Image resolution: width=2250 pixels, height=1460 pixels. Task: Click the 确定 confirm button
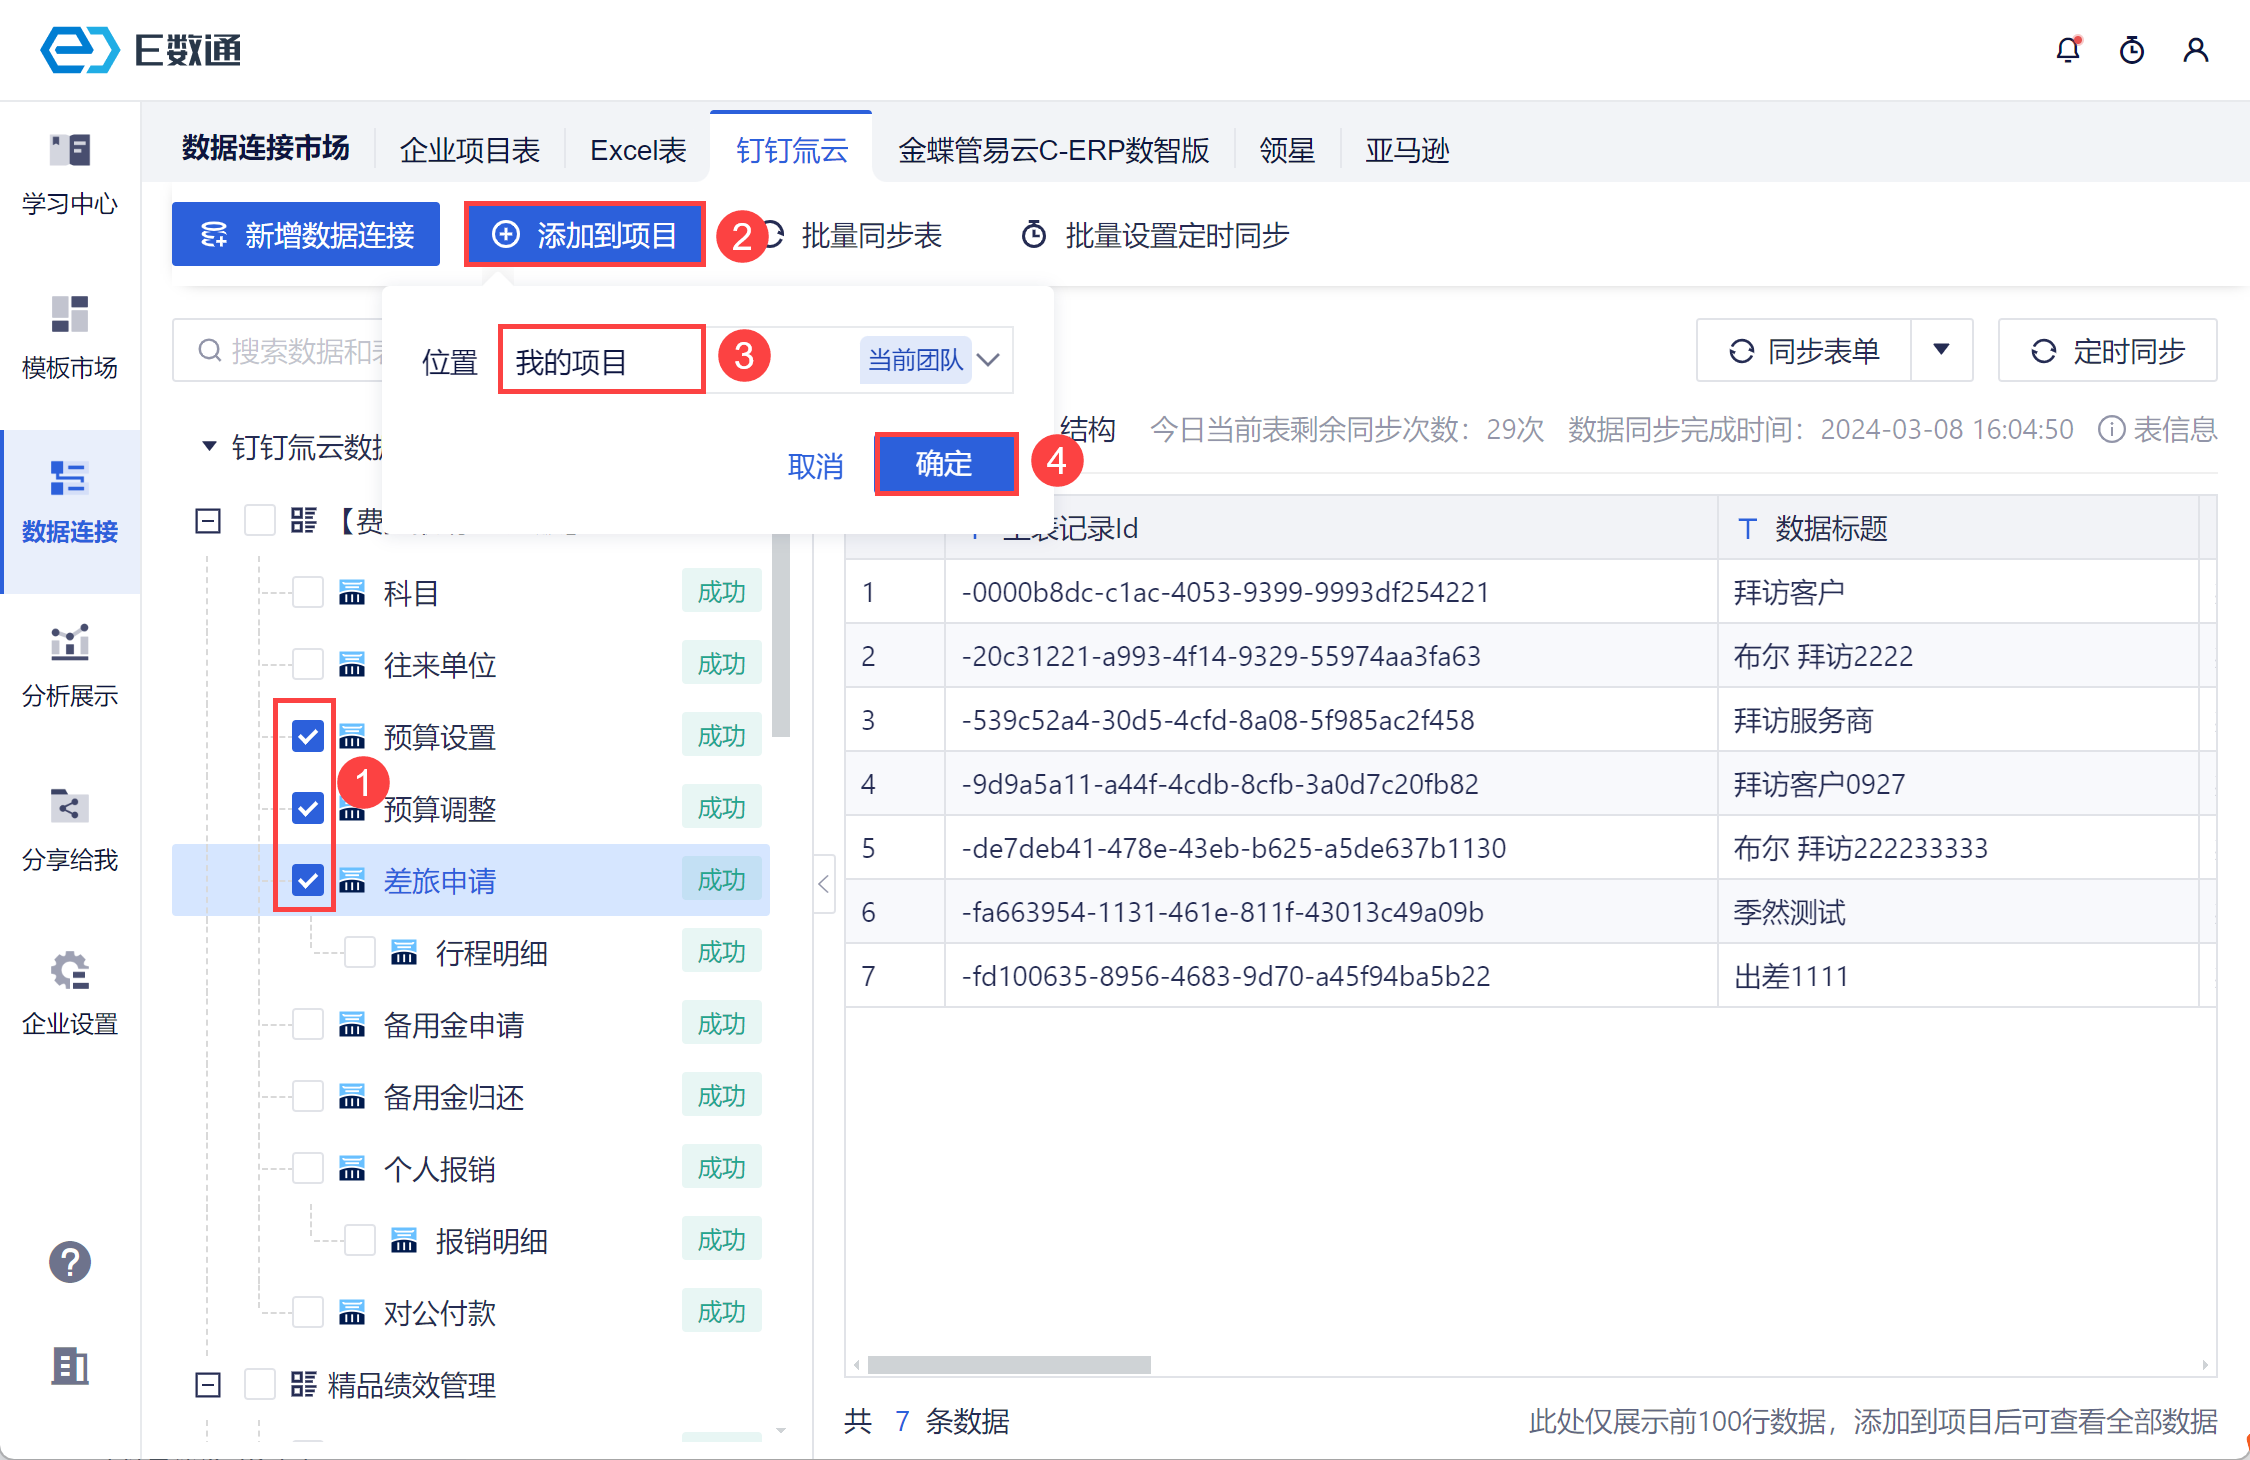[945, 464]
